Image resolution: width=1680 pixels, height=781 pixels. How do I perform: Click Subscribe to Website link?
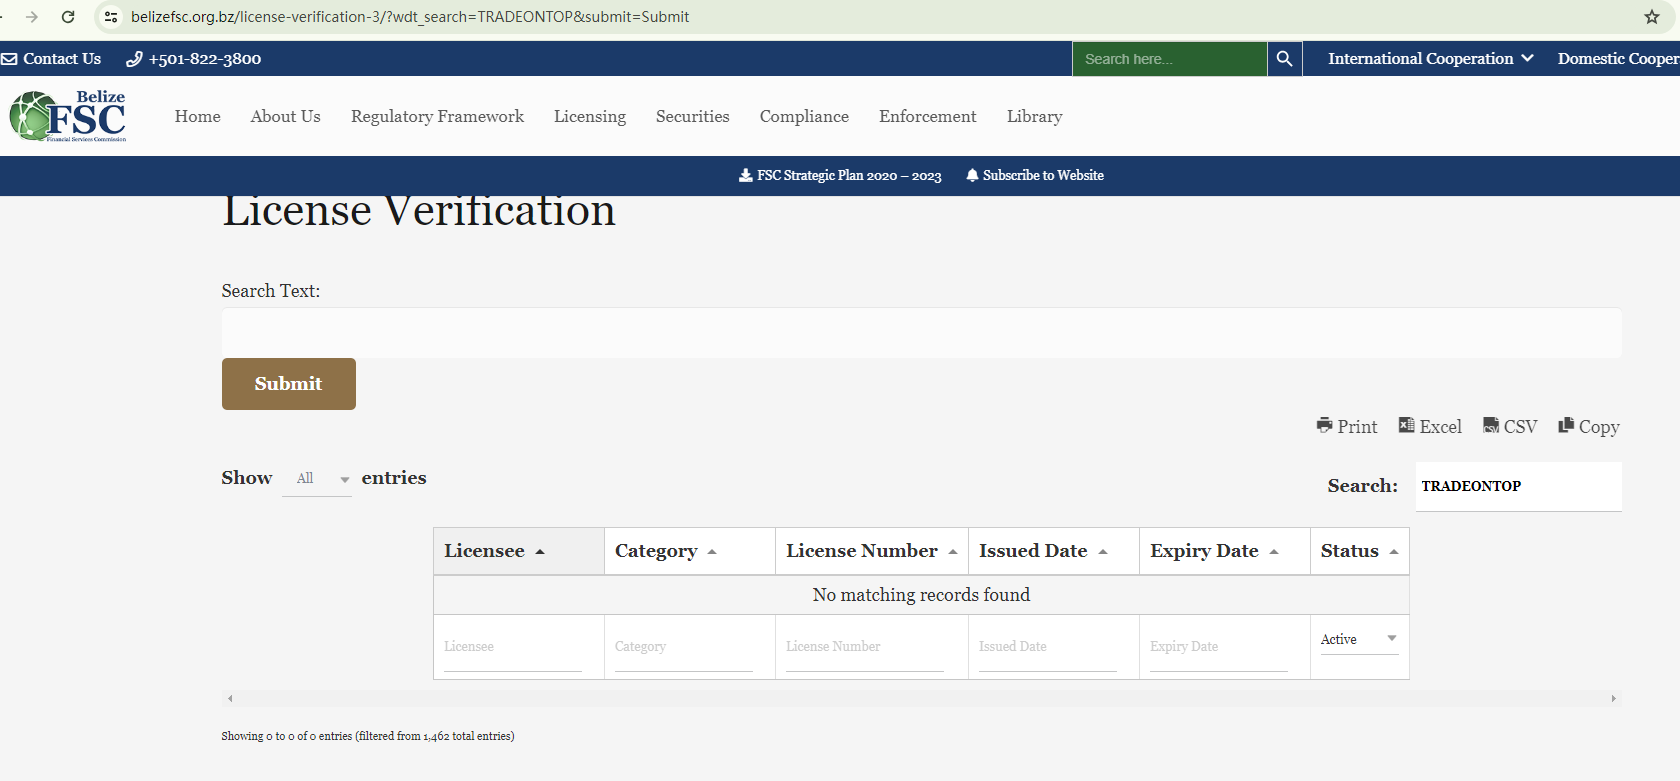pos(1043,175)
